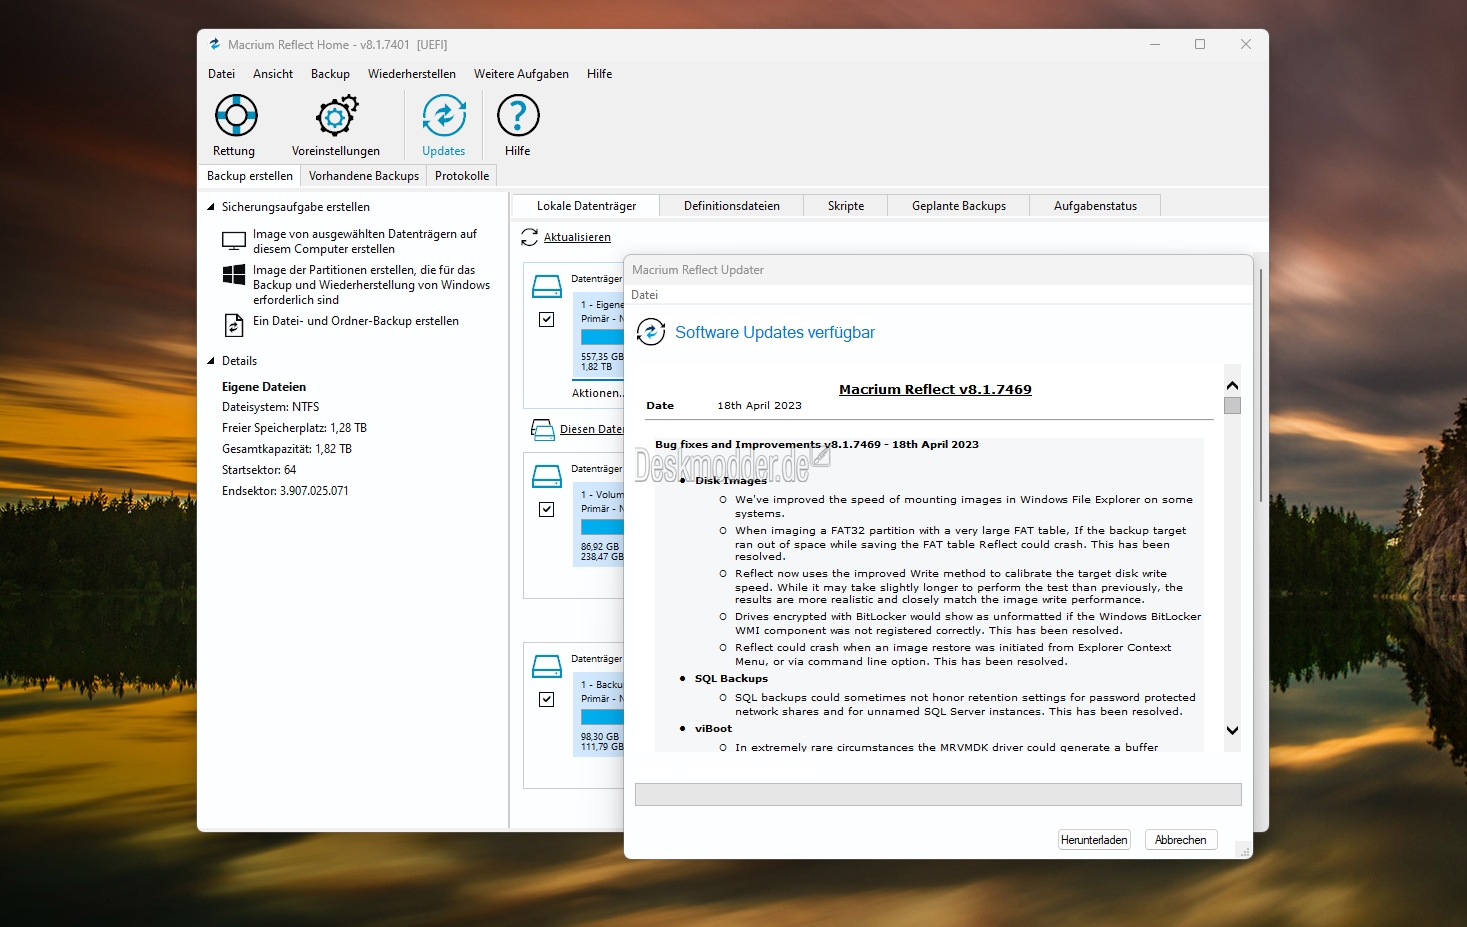The width and height of the screenshot is (1467, 927).
Task: Click 'Ein Datei- und Ordner-Backup erstellen' link
Action: pos(356,321)
